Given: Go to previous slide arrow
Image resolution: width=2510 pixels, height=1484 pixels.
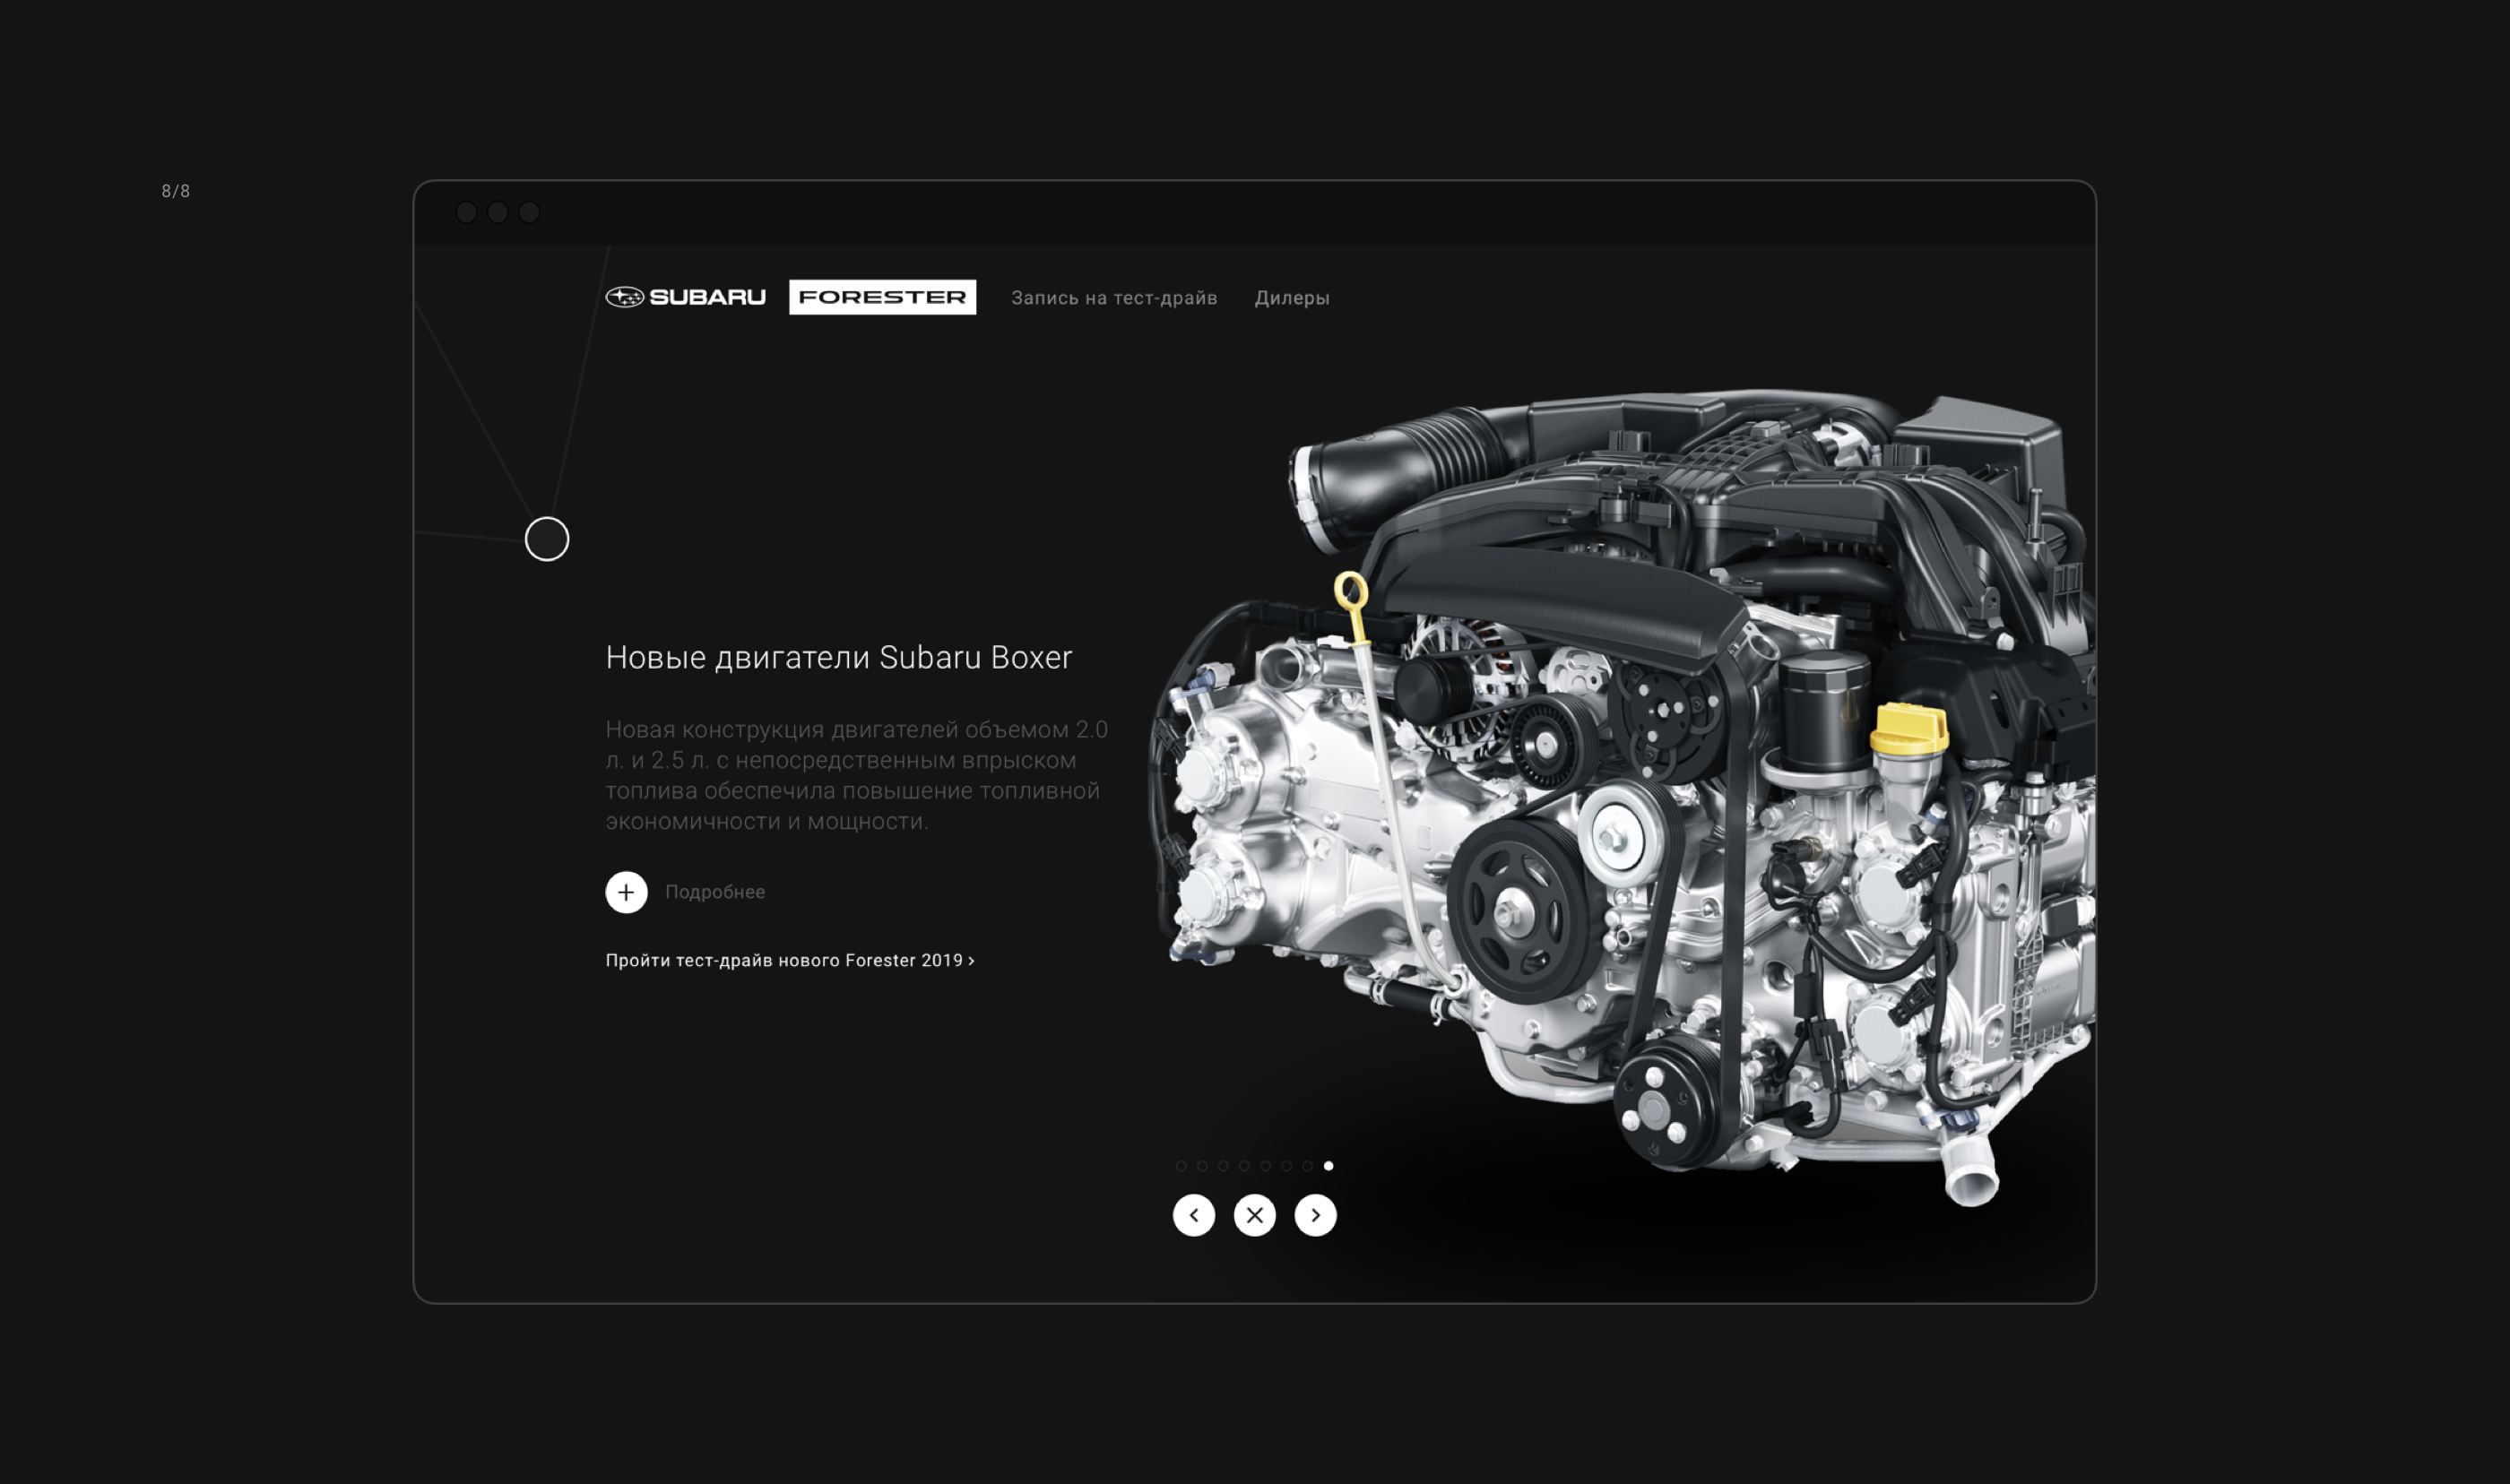Looking at the screenshot, I should 1194,1215.
